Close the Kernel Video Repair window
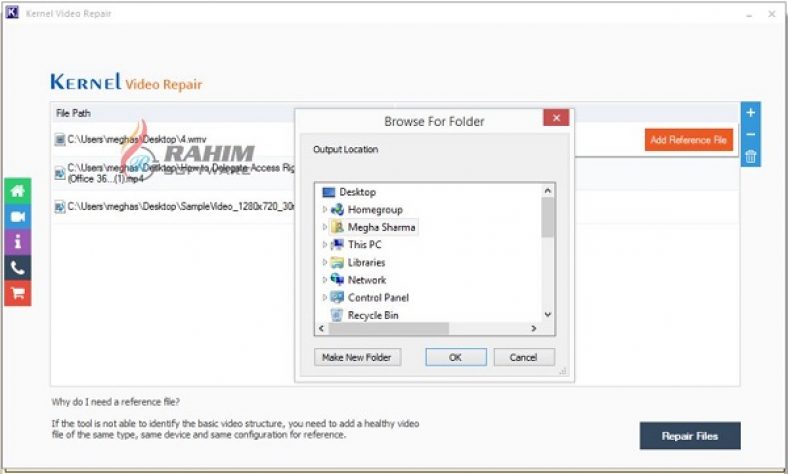 tap(772, 15)
